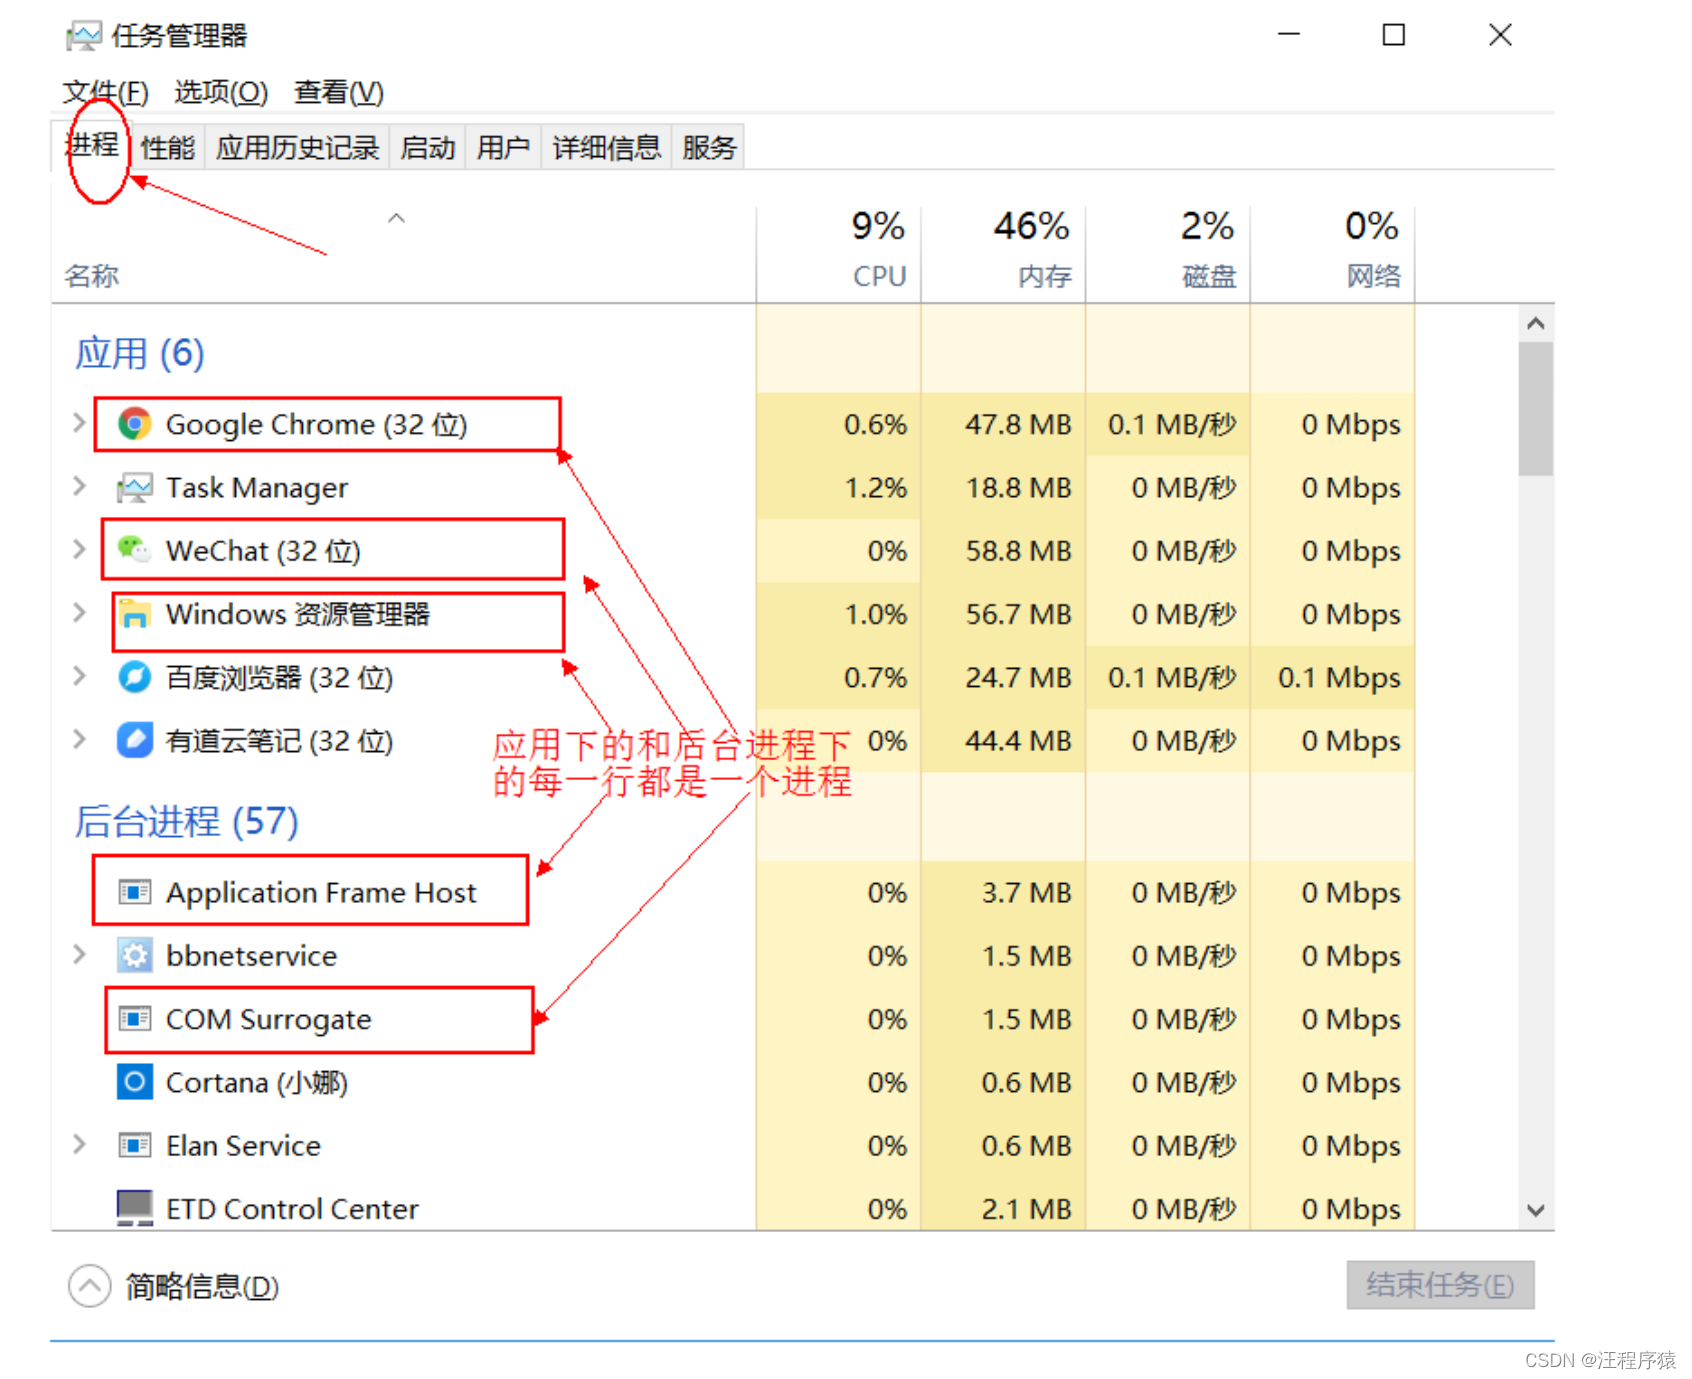Click the 有道云笔记 process icon

pos(134,740)
